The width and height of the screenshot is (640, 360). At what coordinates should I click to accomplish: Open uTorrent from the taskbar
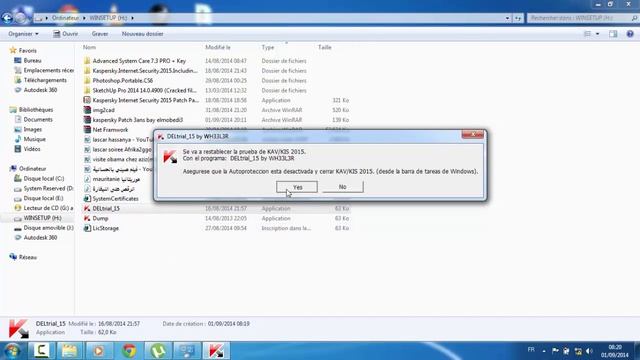158,351
